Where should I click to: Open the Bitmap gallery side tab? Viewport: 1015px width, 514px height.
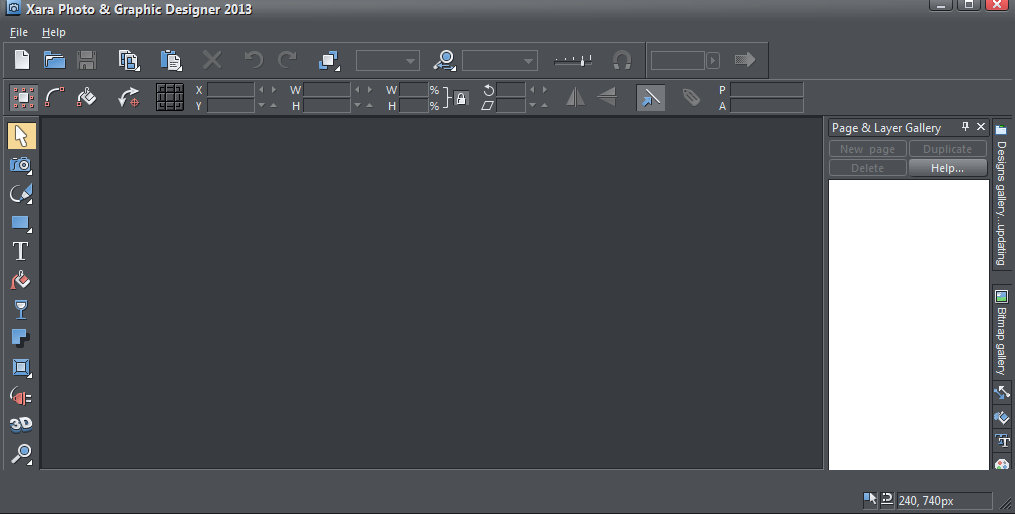(1001, 333)
